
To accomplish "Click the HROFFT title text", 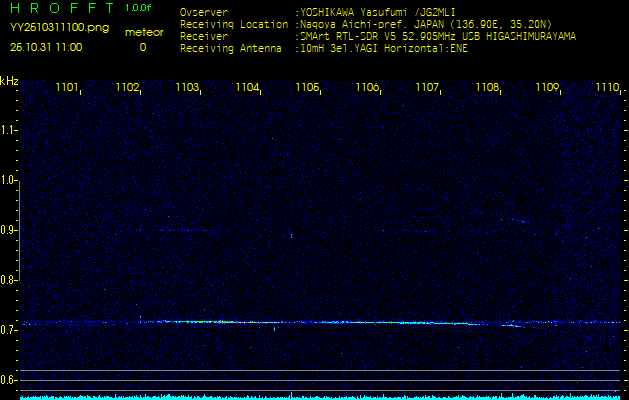I will pyautogui.click(x=59, y=9).
